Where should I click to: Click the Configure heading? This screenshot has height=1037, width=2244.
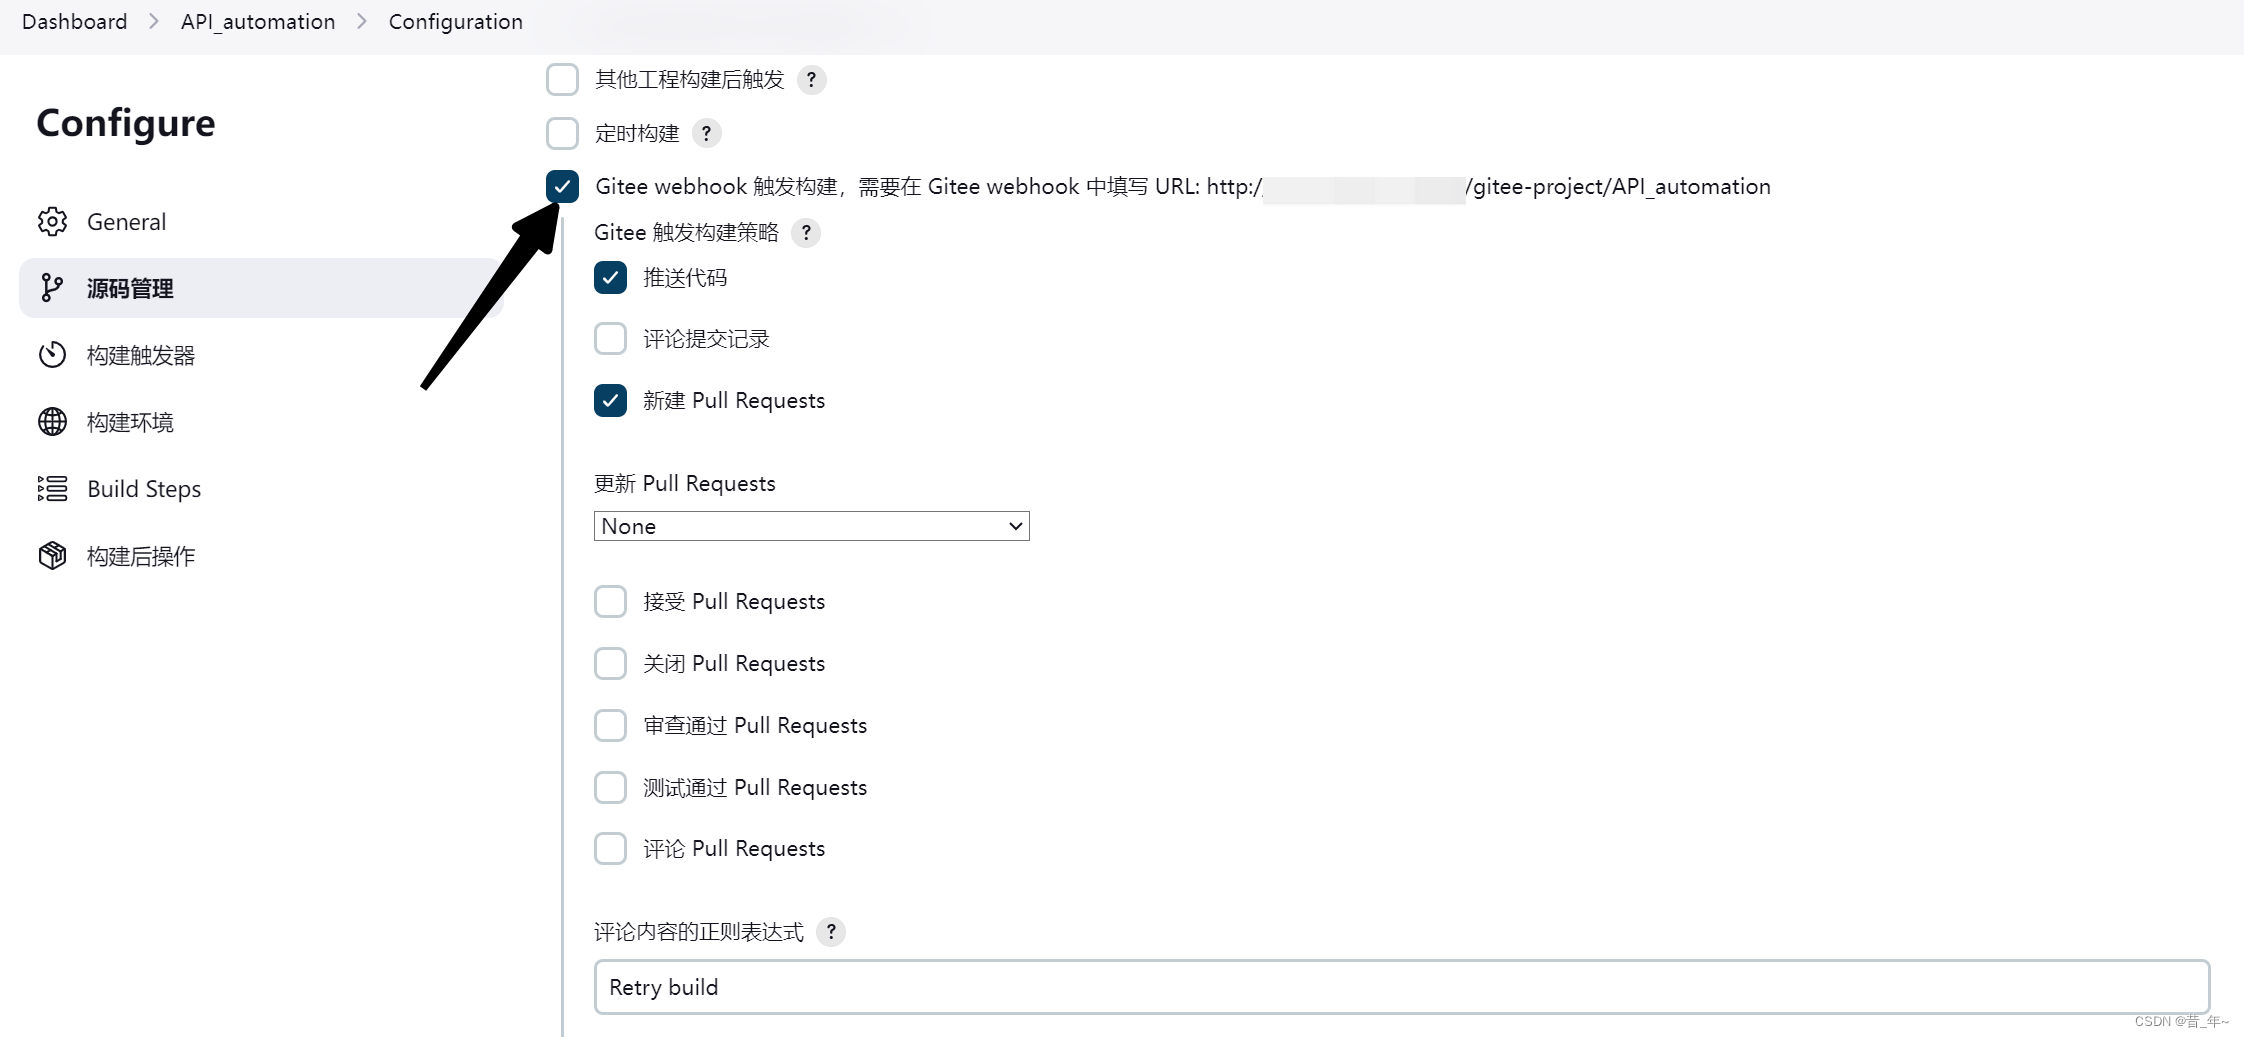[x=126, y=123]
